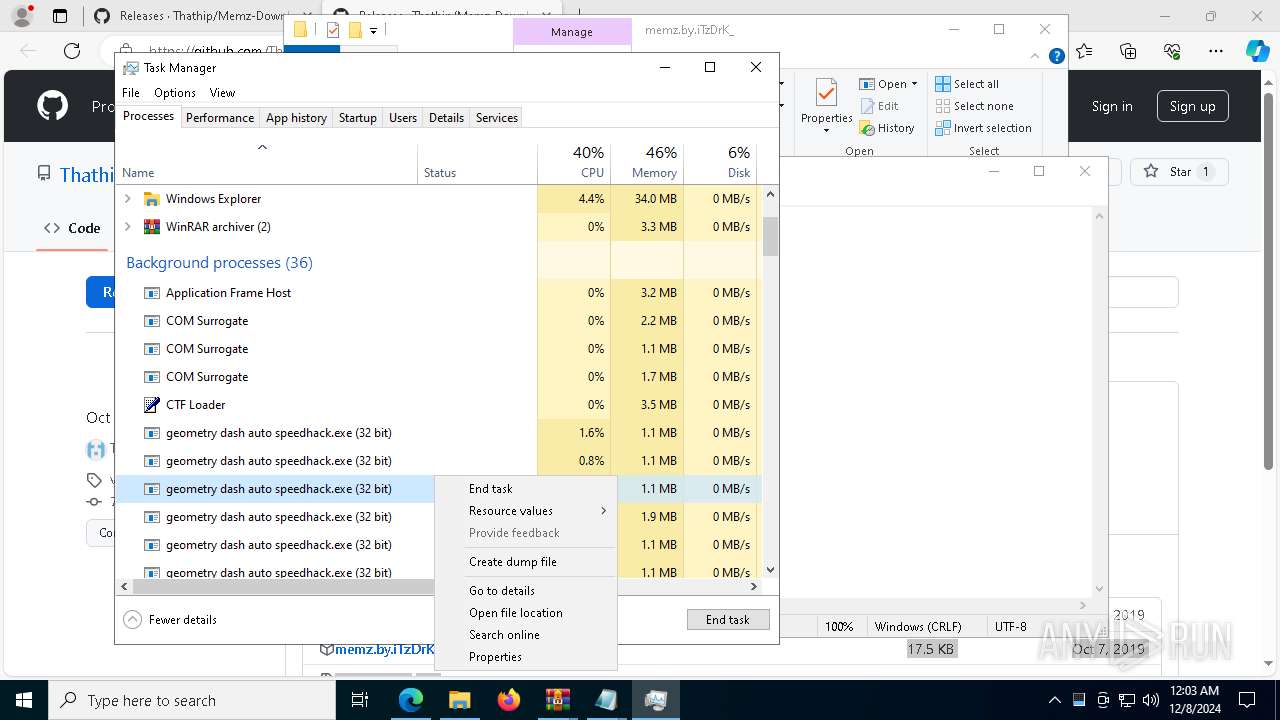Click the Application Frame Host icon

(152, 293)
